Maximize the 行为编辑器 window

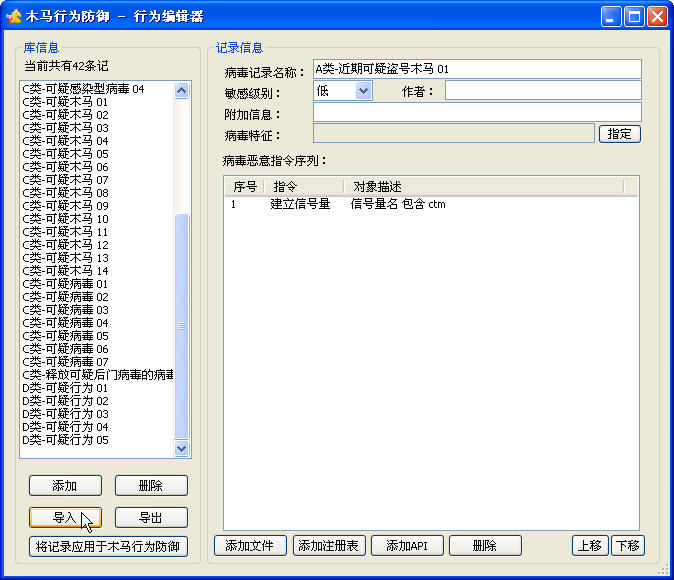tap(634, 17)
